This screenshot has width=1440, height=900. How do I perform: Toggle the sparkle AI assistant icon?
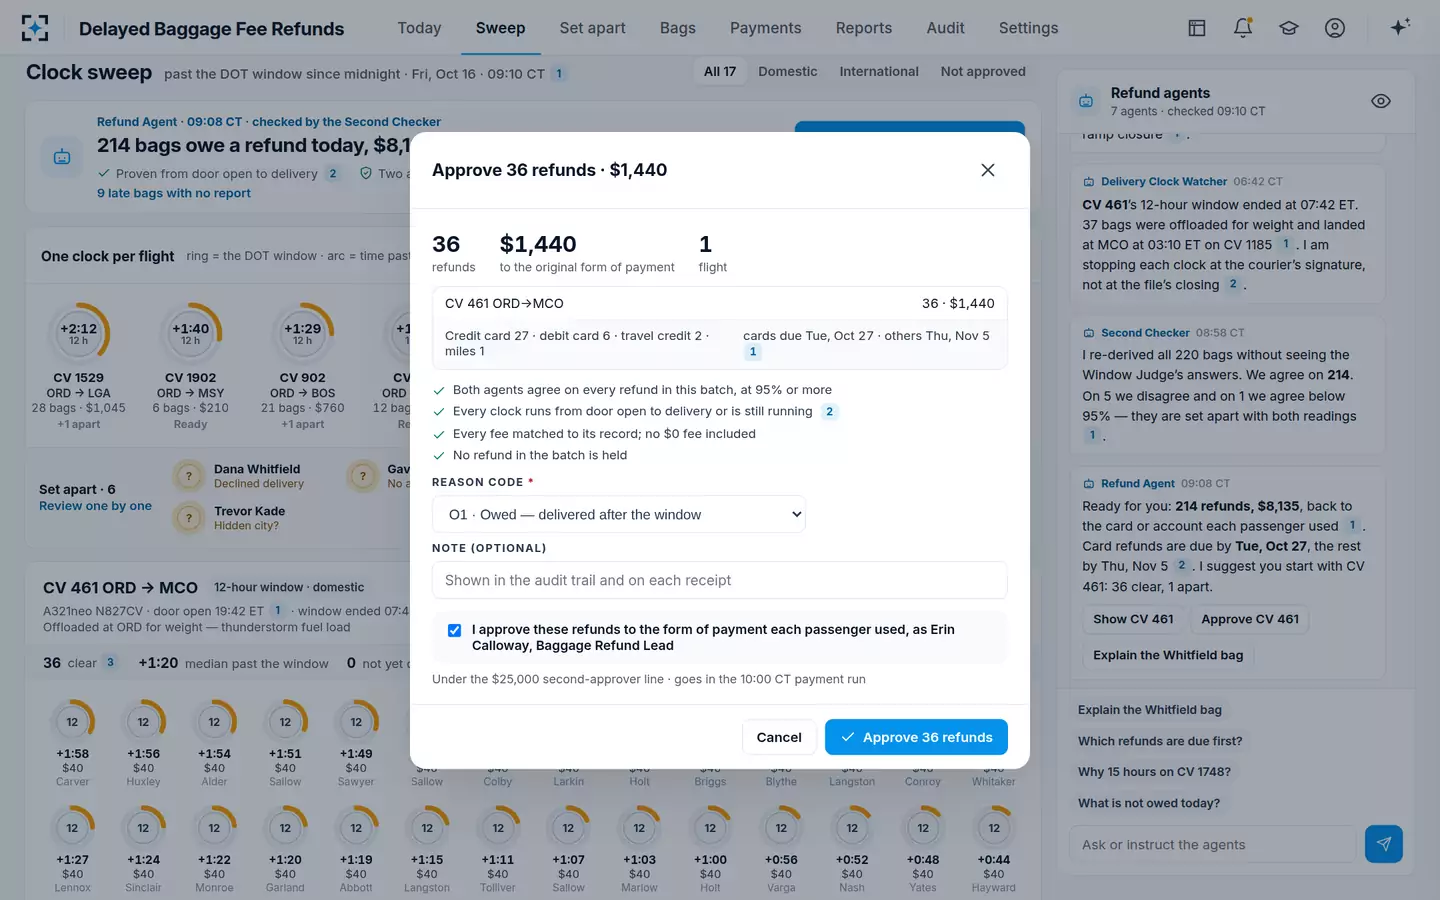[1400, 27]
